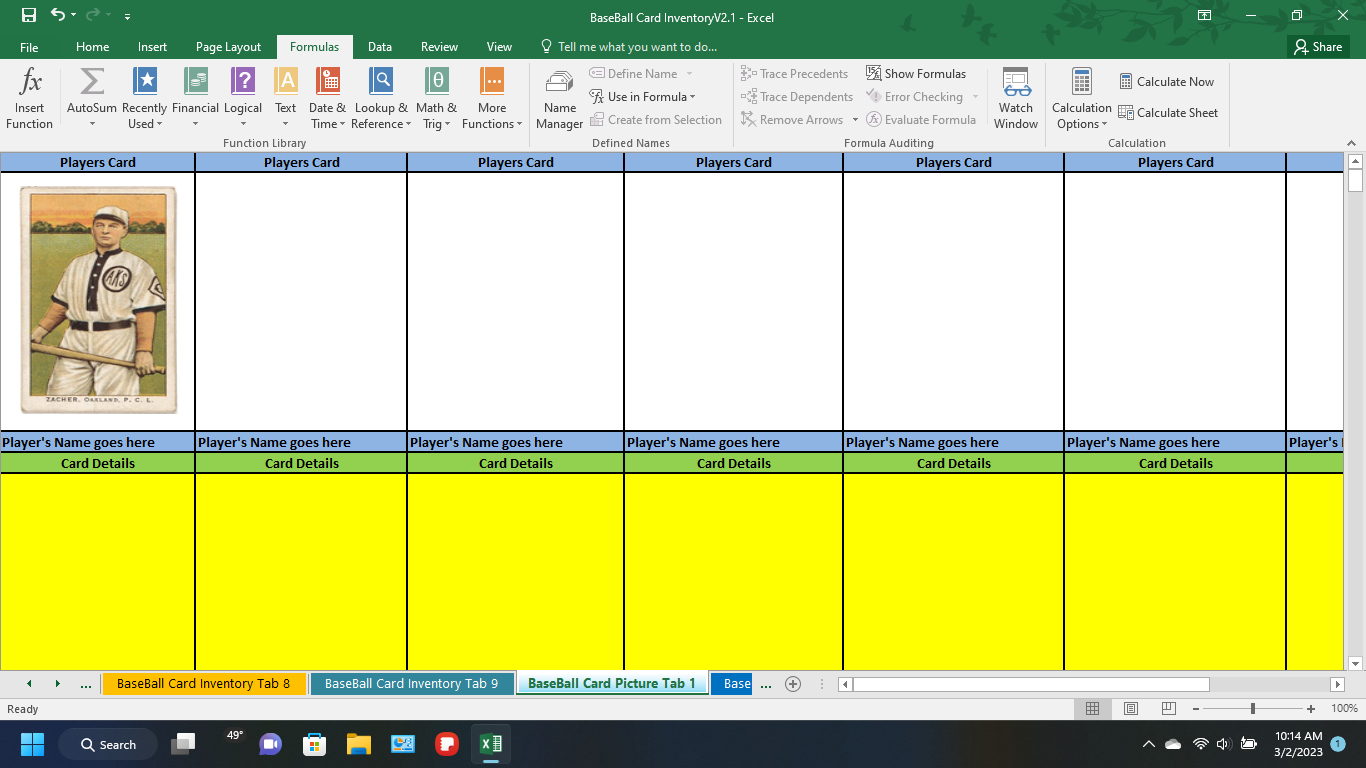The image size is (1366, 768).
Task: Open the File menu
Action: tap(29, 47)
